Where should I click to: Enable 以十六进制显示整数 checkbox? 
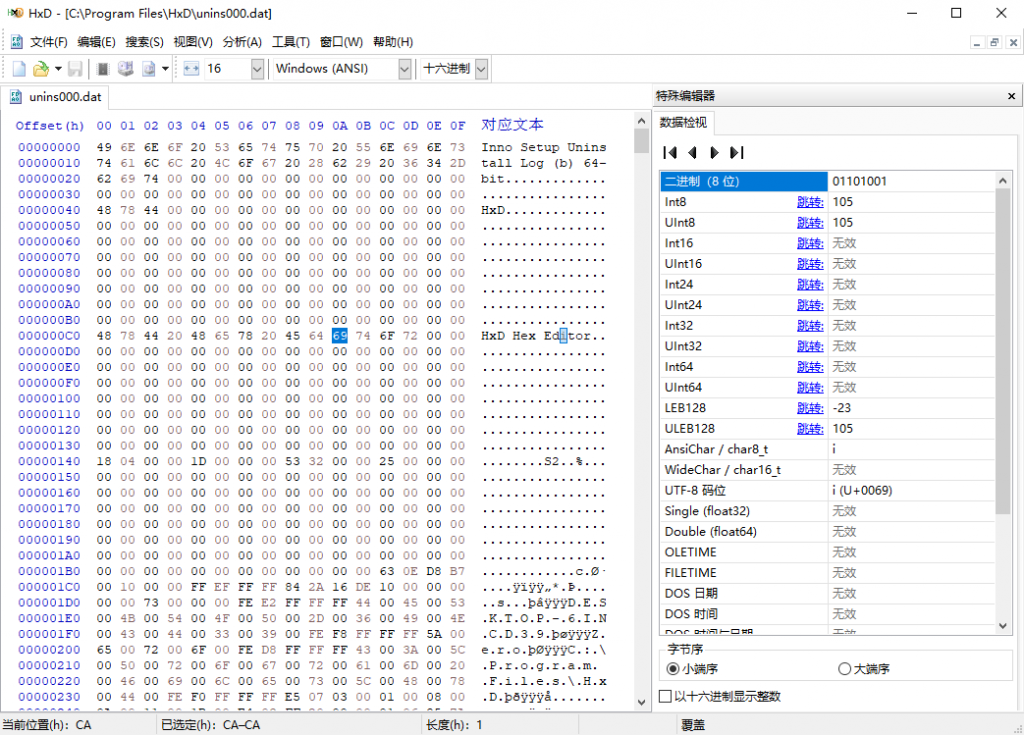point(666,696)
